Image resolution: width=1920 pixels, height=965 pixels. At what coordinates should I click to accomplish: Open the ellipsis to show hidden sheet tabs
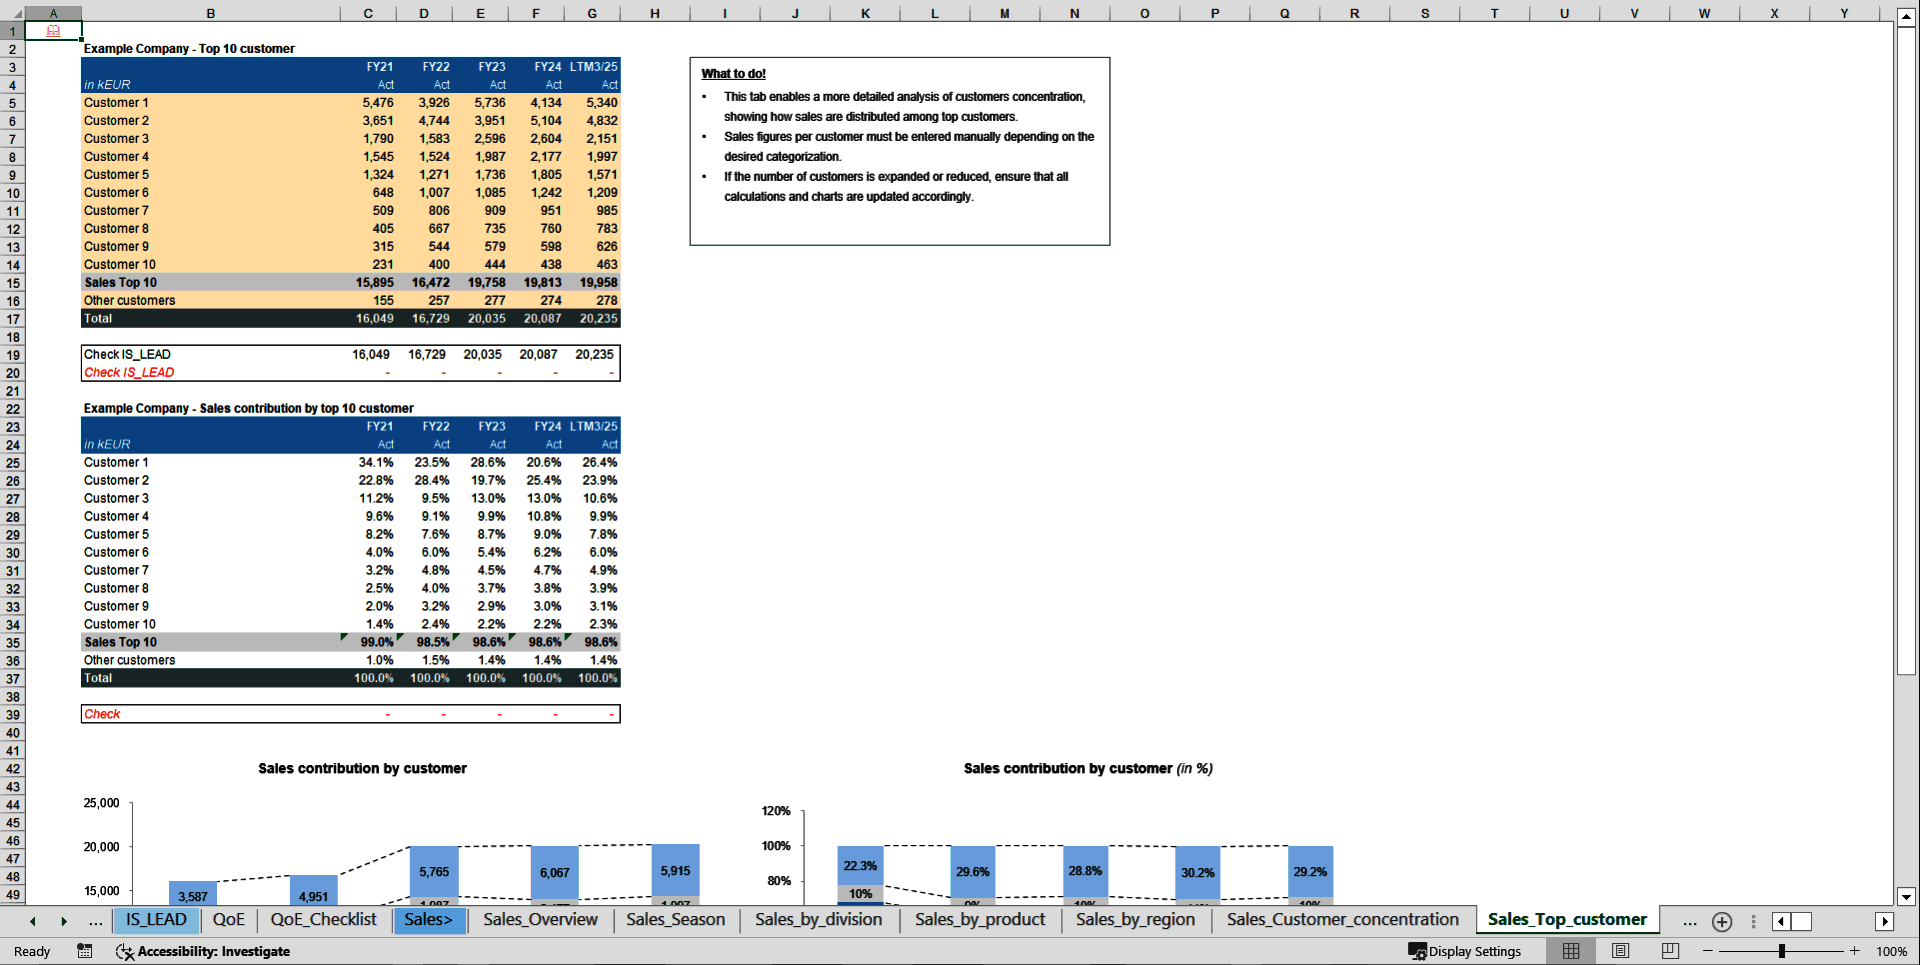pyautogui.click(x=96, y=921)
